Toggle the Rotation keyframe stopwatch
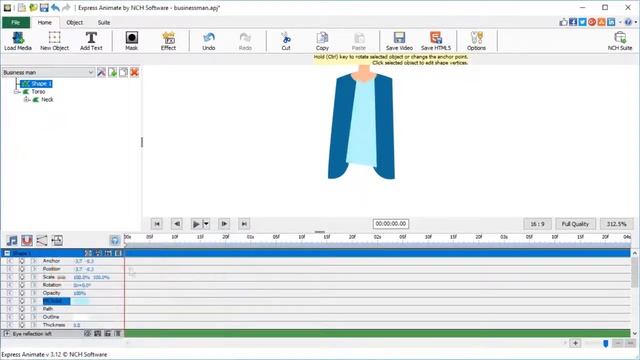 point(22,285)
